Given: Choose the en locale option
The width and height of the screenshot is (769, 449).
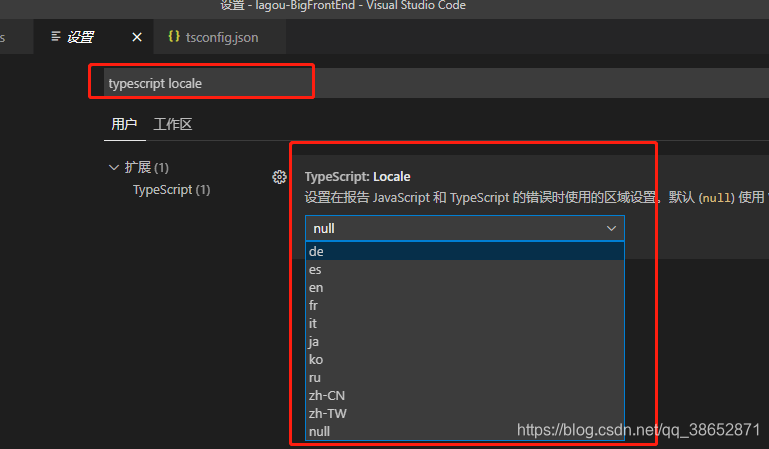Looking at the screenshot, I should (464, 288).
